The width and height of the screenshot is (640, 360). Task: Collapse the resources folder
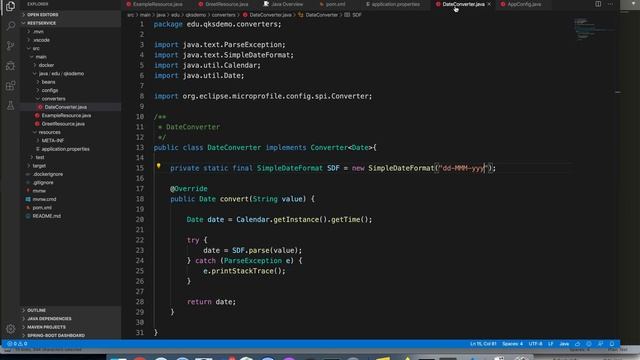(x=49, y=132)
